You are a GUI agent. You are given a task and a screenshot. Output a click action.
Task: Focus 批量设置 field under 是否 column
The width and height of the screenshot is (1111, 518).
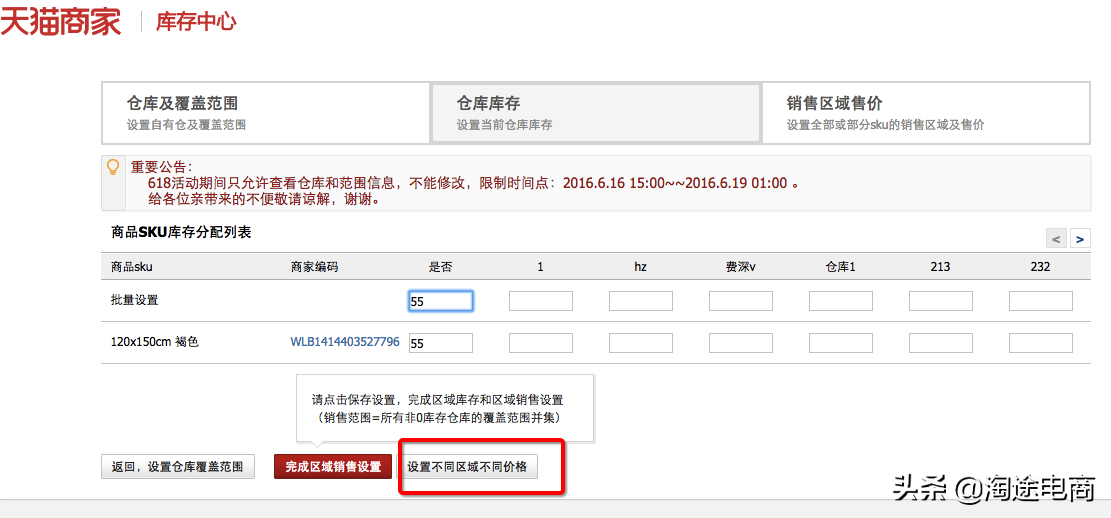(441, 301)
